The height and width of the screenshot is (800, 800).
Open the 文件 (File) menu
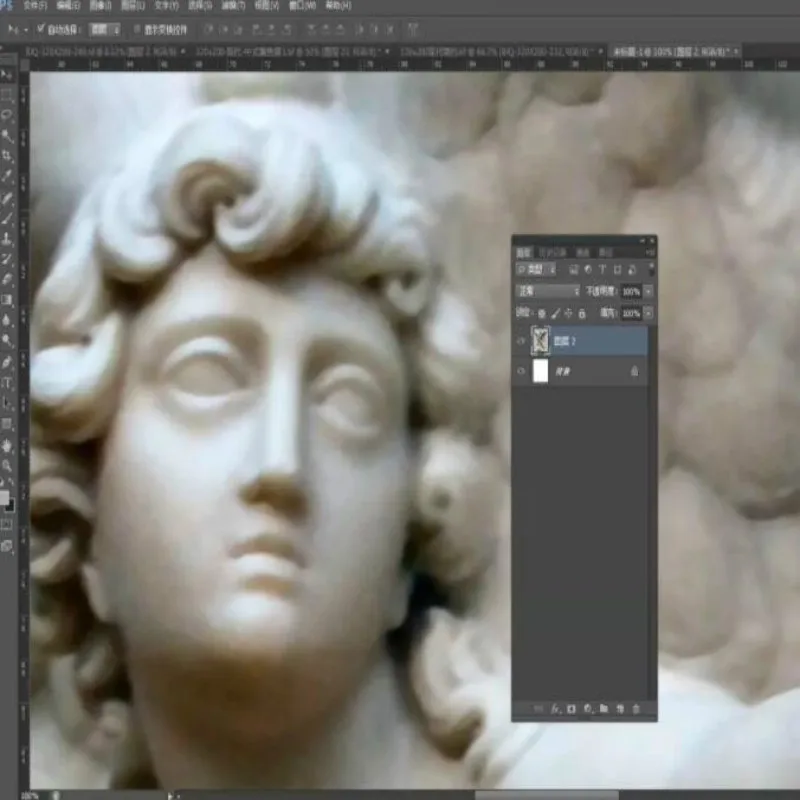(34, 5)
